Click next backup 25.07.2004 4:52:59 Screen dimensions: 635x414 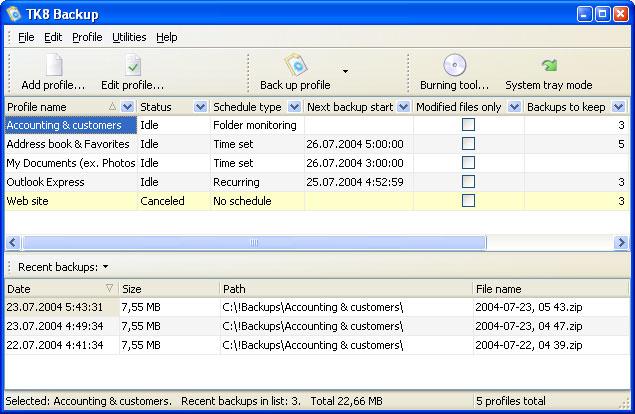[x=355, y=182]
